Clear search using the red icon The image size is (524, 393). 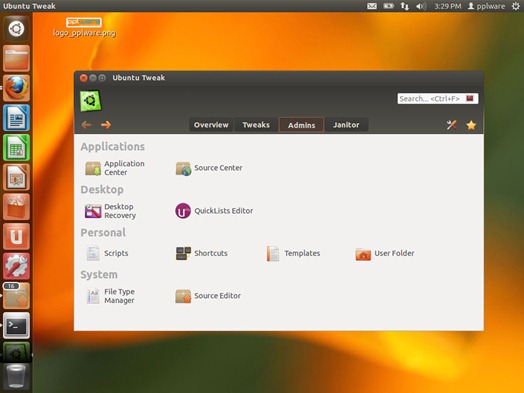tap(470, 98)
